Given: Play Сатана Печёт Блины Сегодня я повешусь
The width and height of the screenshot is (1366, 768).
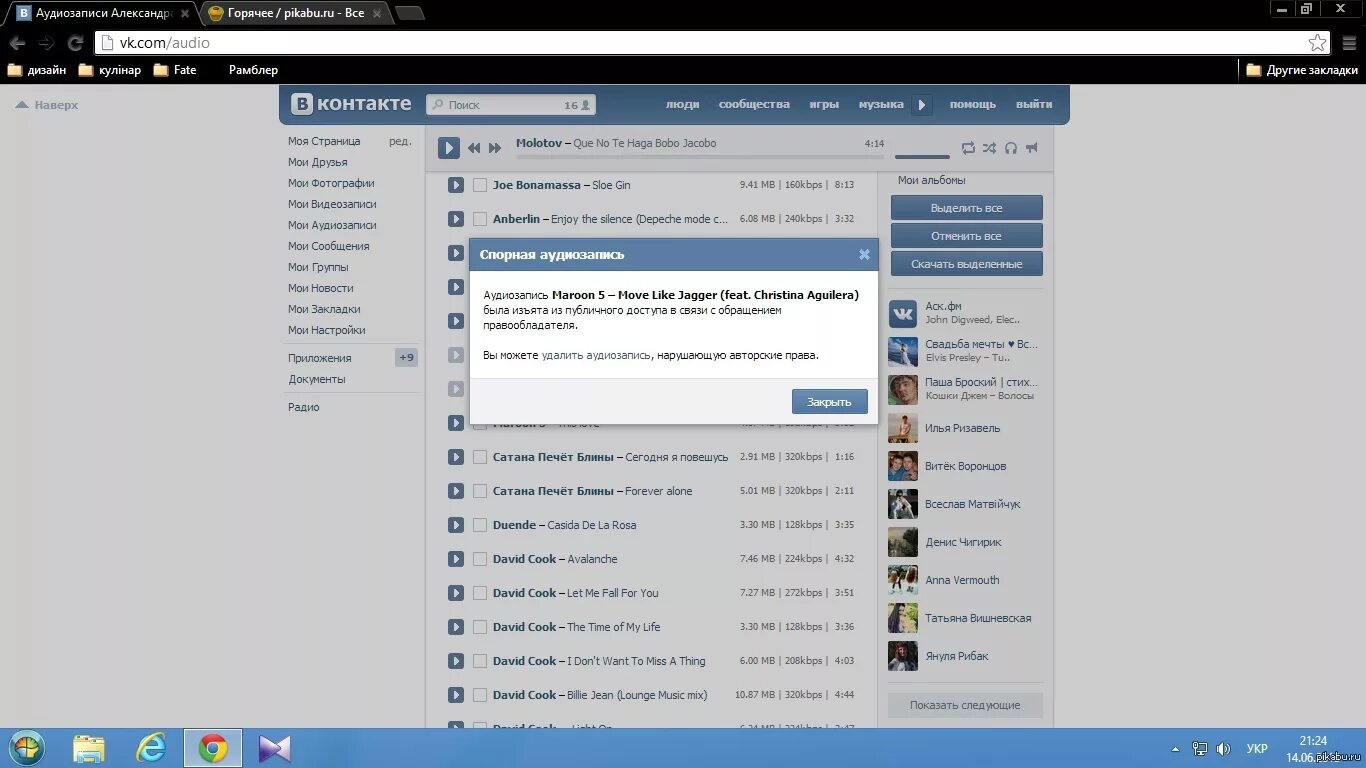Looking at the screenshot, I should click(x=456, y=457).
